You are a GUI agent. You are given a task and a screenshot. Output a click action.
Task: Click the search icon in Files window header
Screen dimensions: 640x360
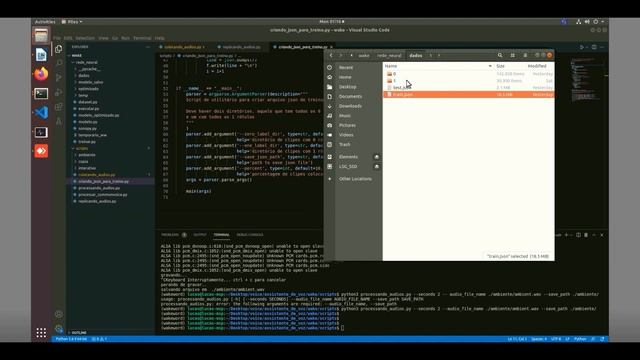500,56
